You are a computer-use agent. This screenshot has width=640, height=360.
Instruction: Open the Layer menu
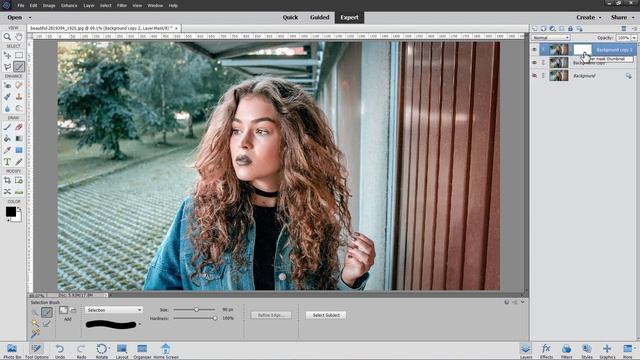pyautogui.click(x=89, y=6)
